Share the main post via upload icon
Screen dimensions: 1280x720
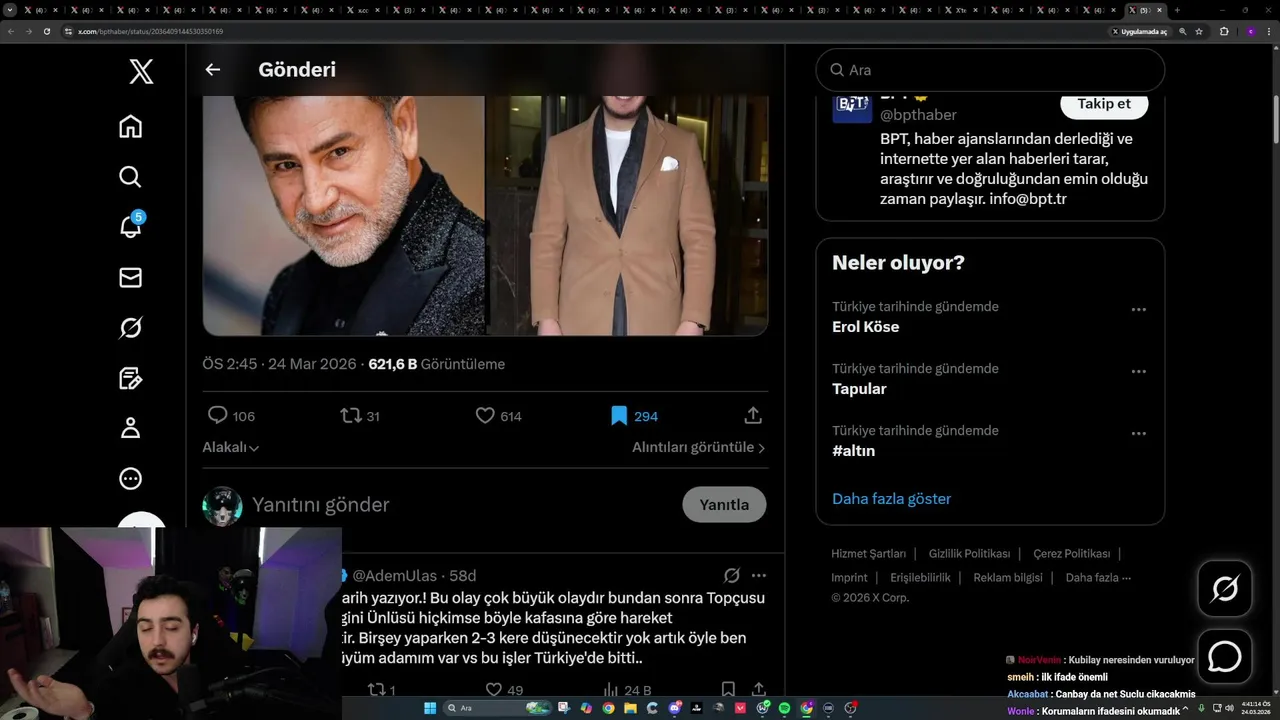tap(754, 415)
